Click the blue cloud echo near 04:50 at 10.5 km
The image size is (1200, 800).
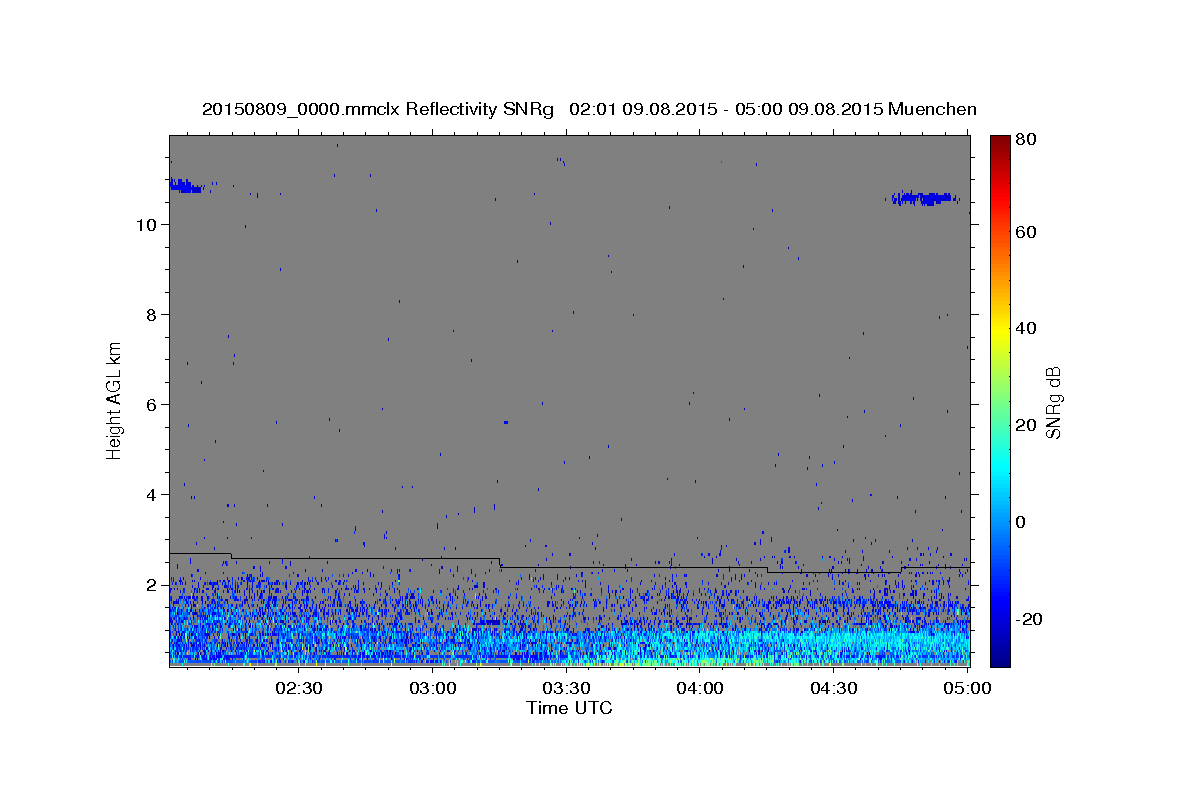click(923, 198)
